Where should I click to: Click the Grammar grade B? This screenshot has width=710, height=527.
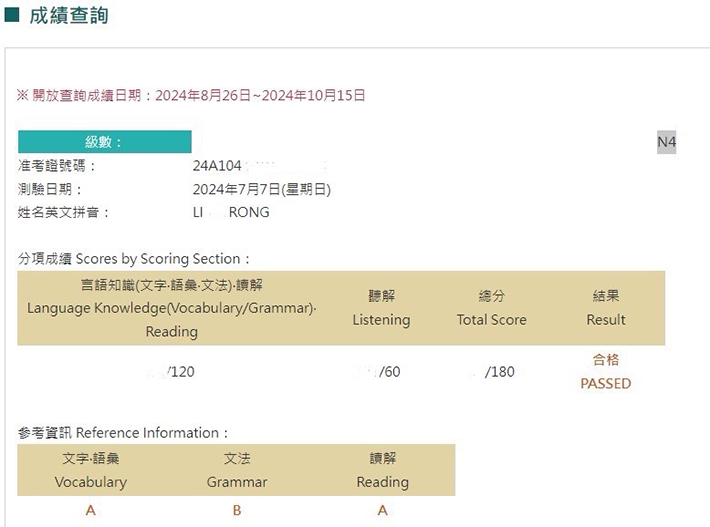pos(237,510)
